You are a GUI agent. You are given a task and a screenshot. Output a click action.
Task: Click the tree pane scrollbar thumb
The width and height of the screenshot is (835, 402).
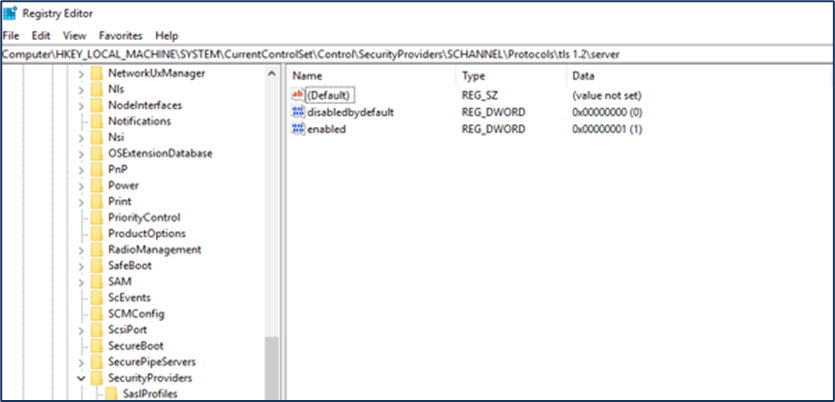point(272,367)
